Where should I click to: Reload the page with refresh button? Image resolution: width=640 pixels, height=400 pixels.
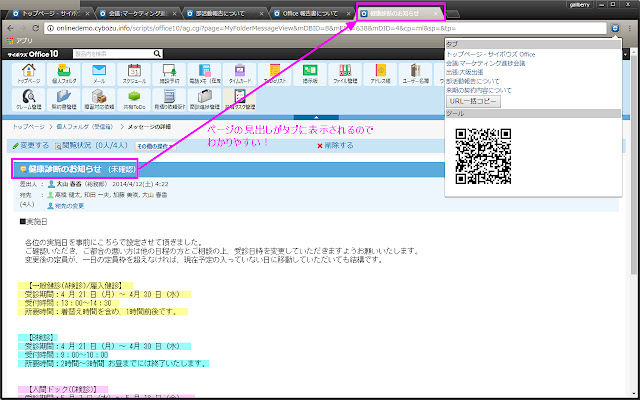point(36,28)
